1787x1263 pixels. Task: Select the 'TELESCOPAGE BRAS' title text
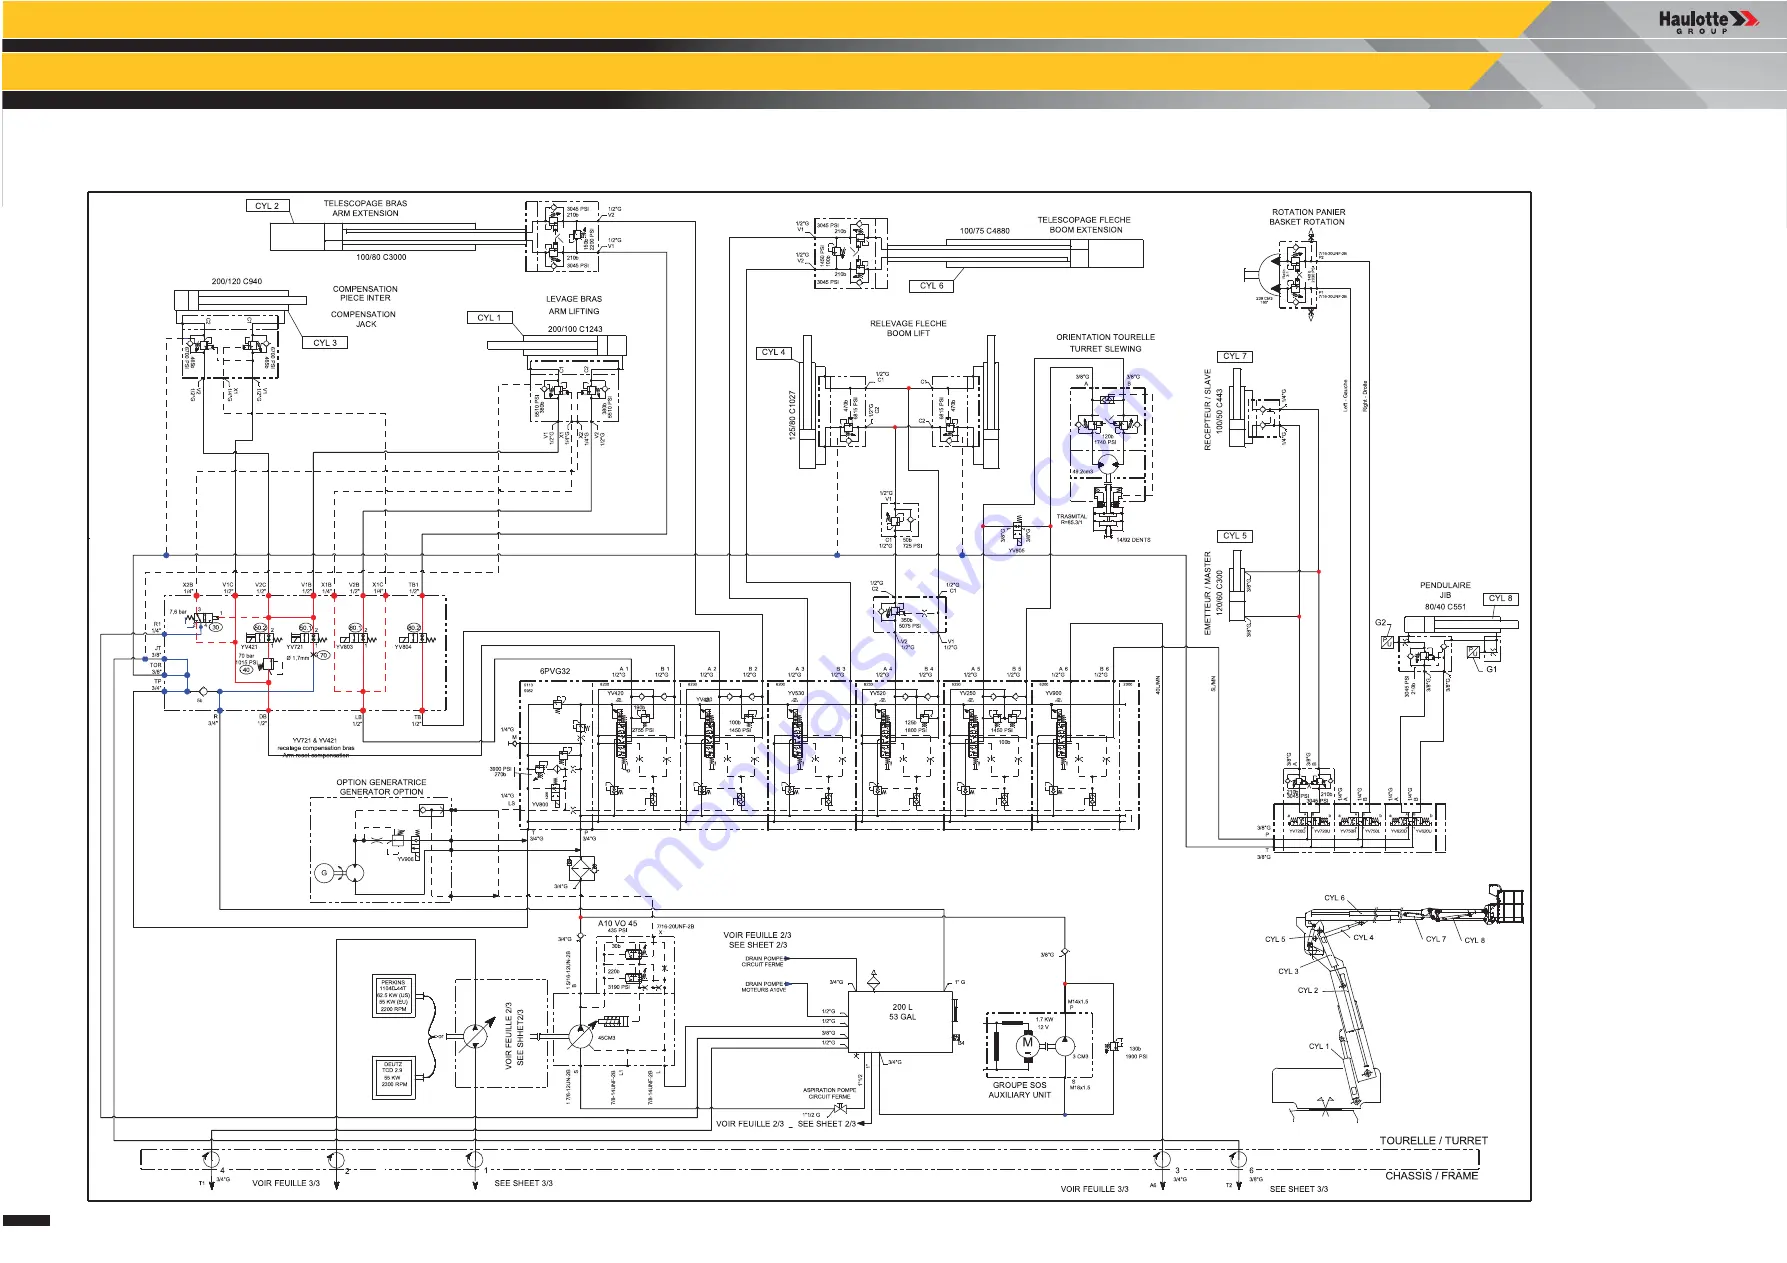(365, 203)
